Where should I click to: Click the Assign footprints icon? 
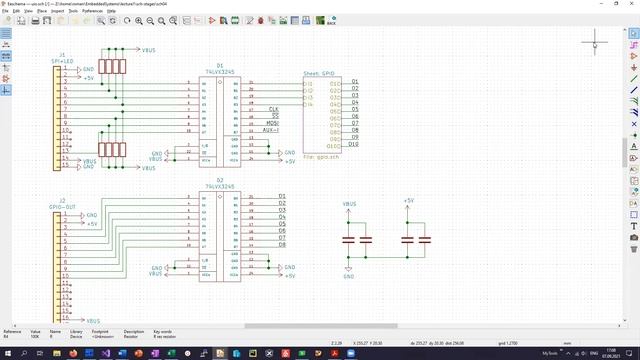pos(272,20)
